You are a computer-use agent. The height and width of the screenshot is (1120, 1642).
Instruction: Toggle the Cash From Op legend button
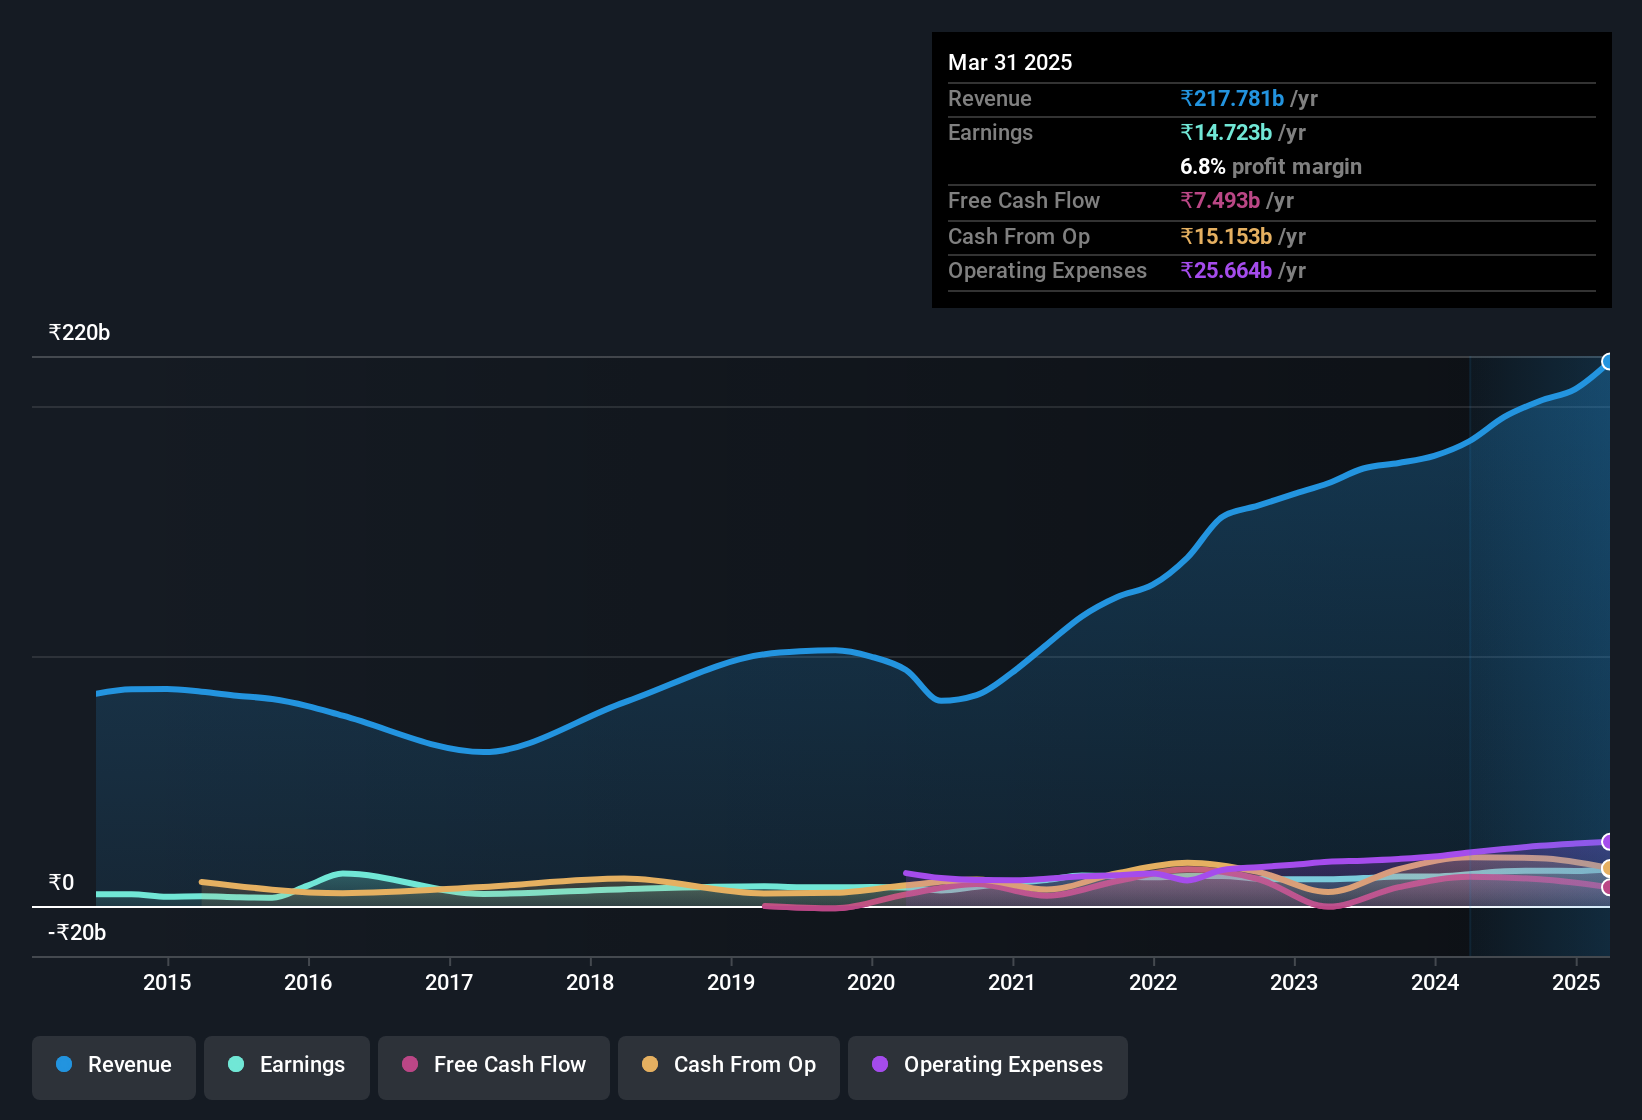(729, 1067)
